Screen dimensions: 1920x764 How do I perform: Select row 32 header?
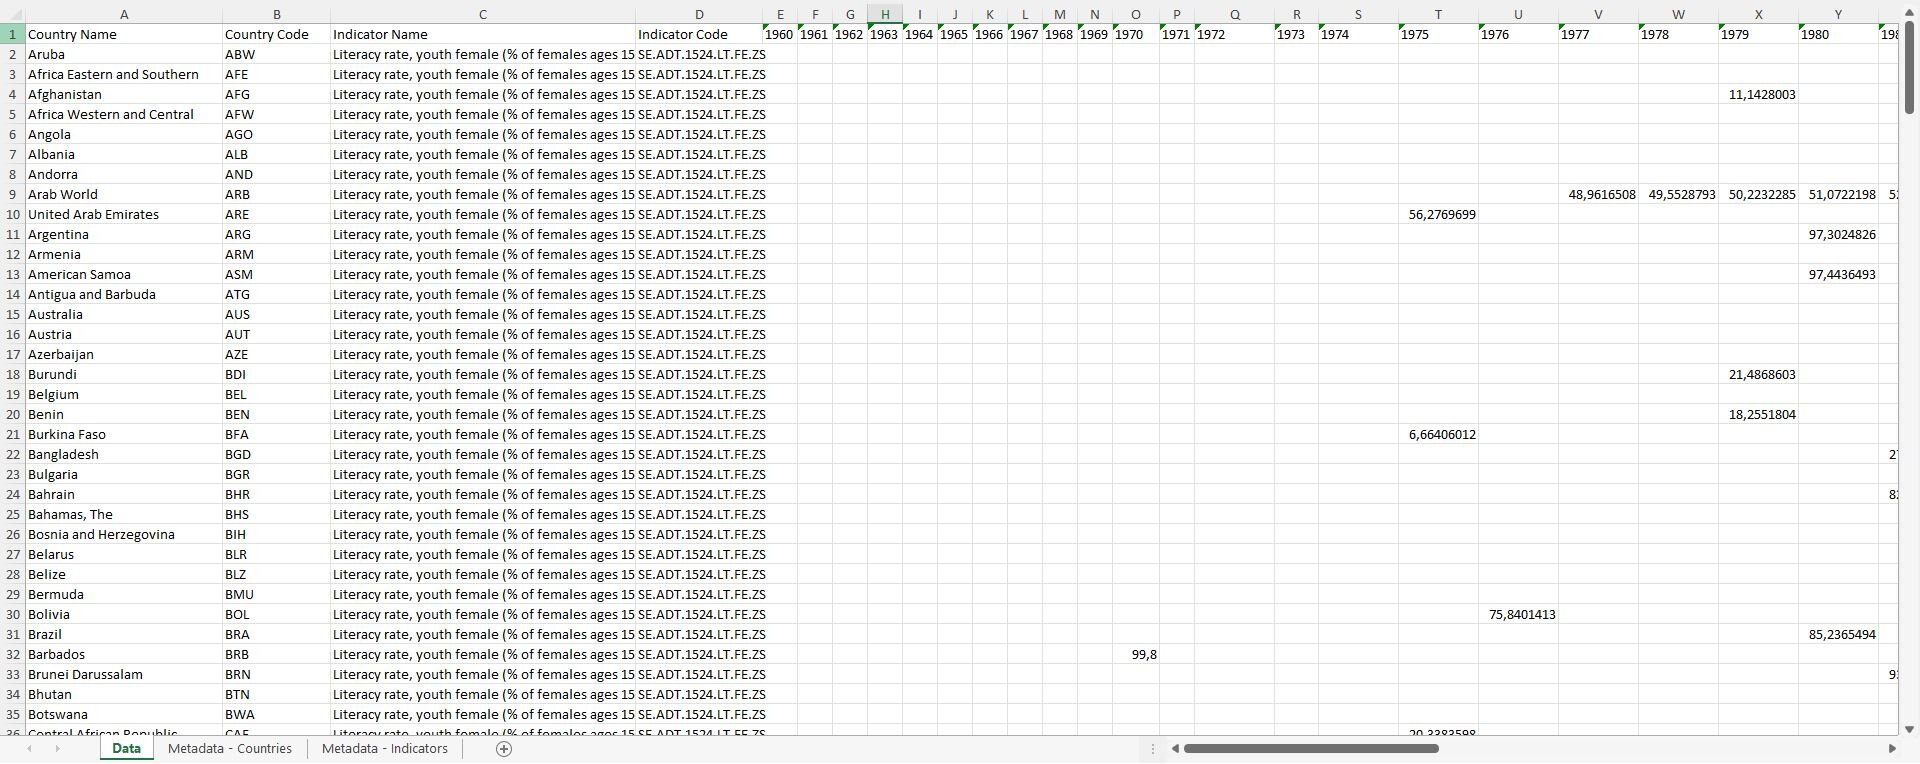12,654
